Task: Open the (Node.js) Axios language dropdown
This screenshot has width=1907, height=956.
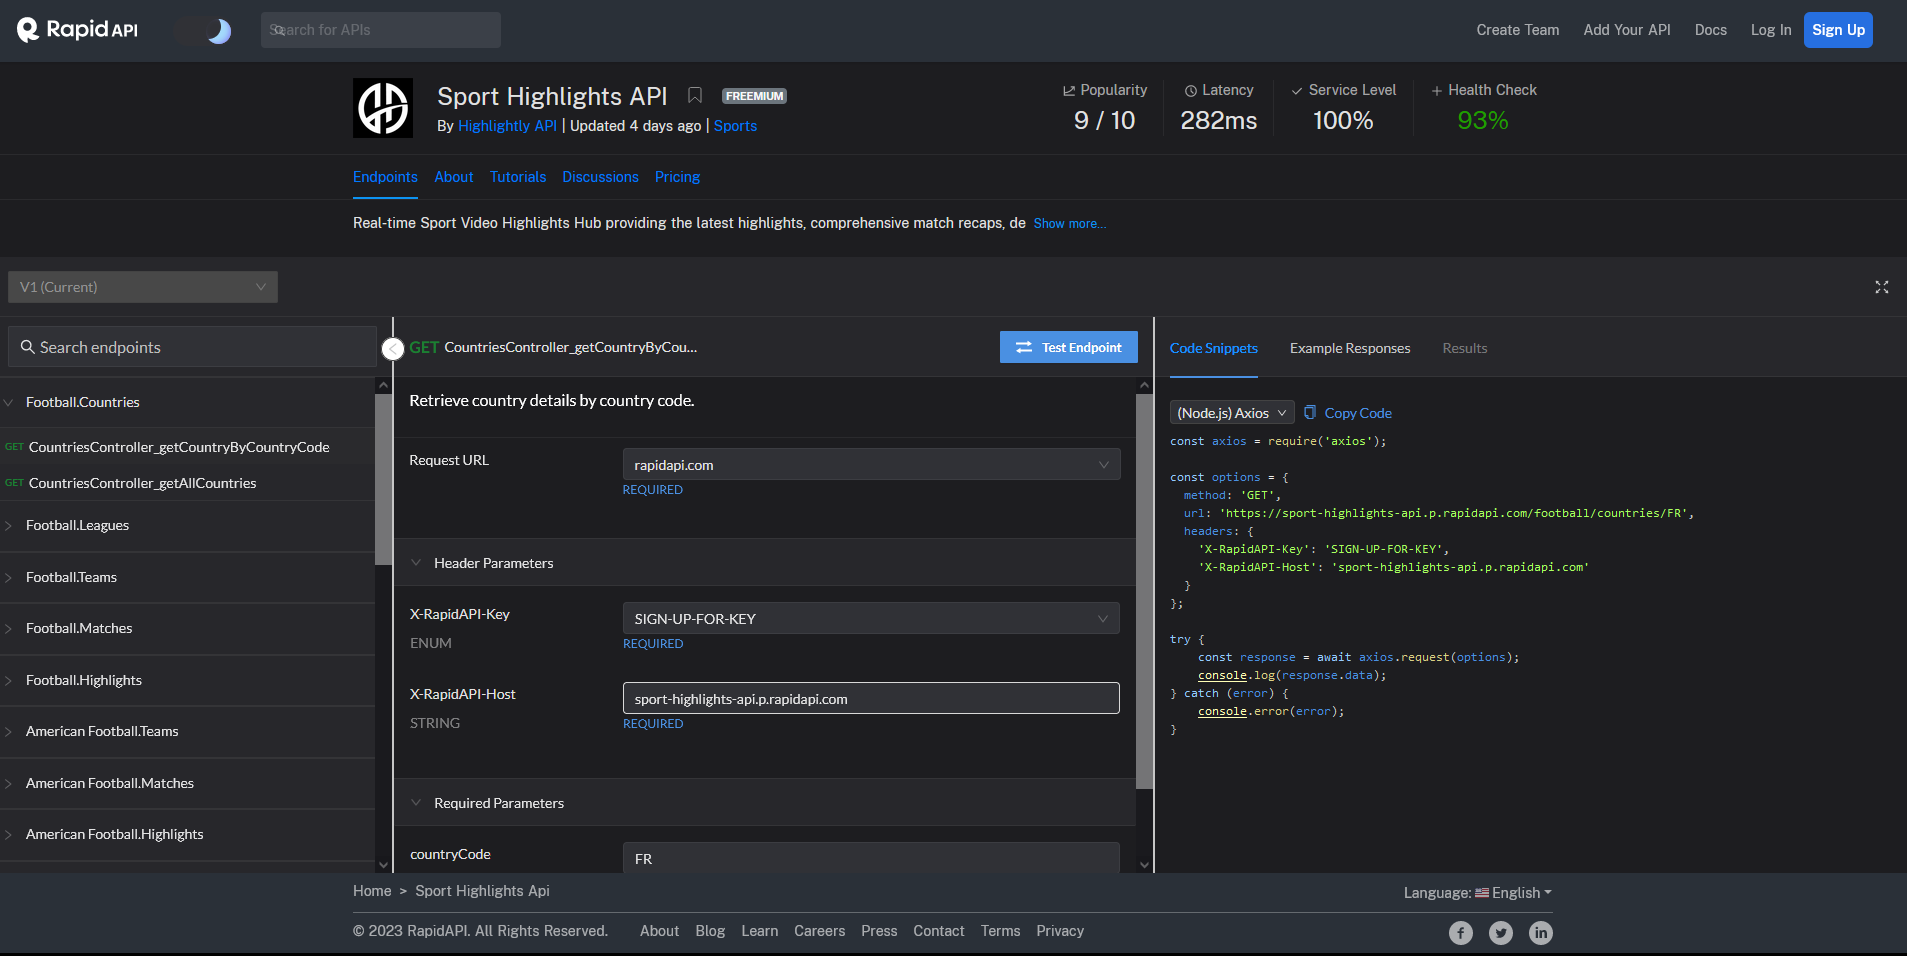Action: tap(1232, 413)
